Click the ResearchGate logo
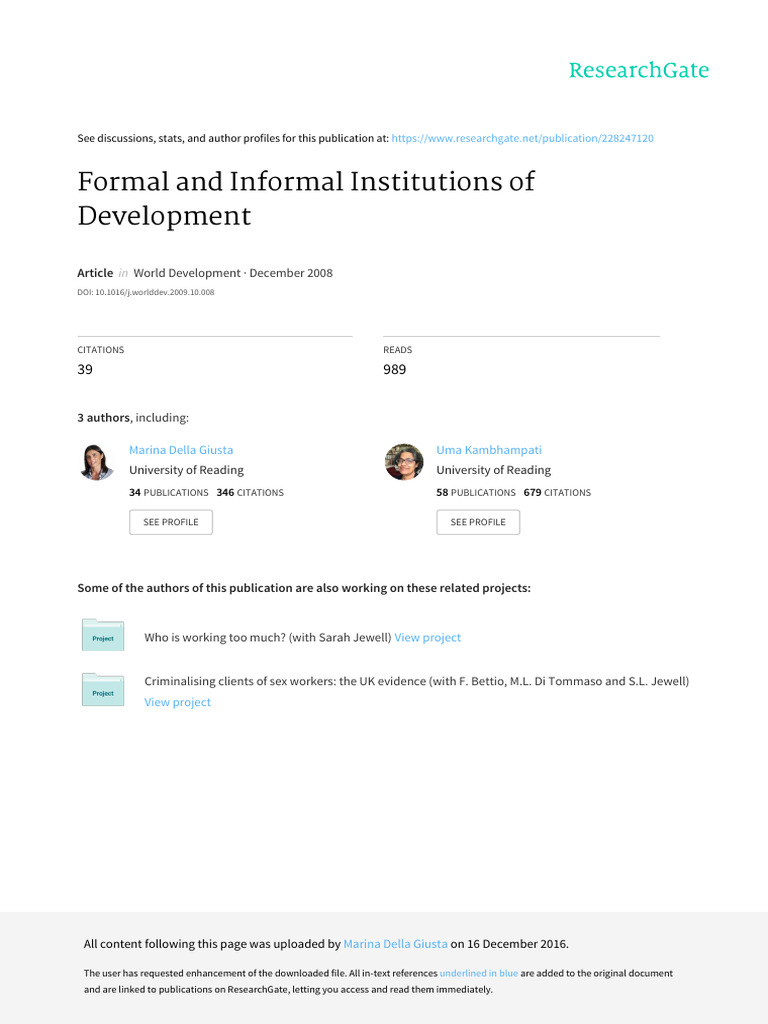Screen dimensions: 768x1024 pos(638,70)
